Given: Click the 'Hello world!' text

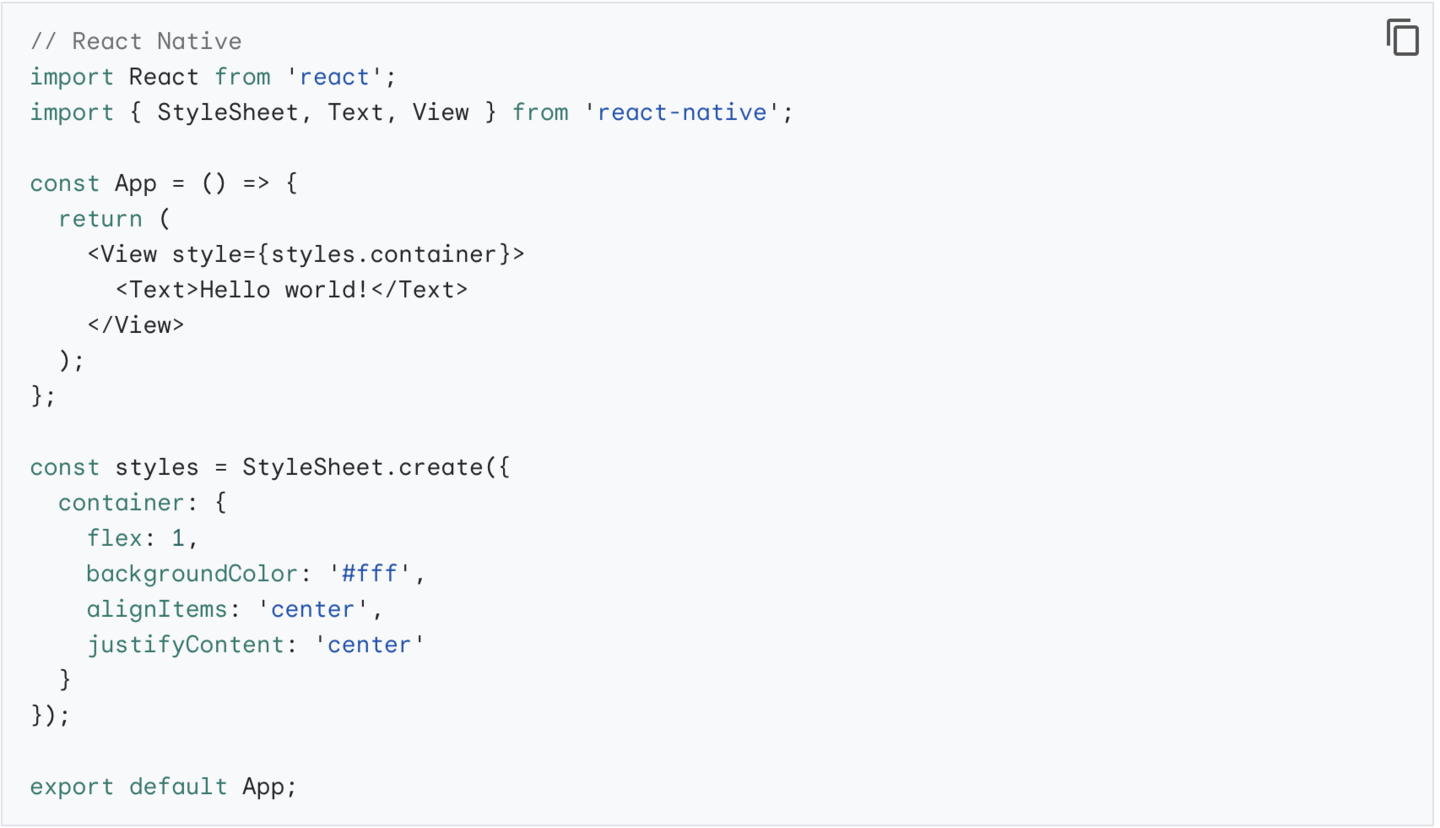Looking at the screenshot, I should click(x=284, y=290).
